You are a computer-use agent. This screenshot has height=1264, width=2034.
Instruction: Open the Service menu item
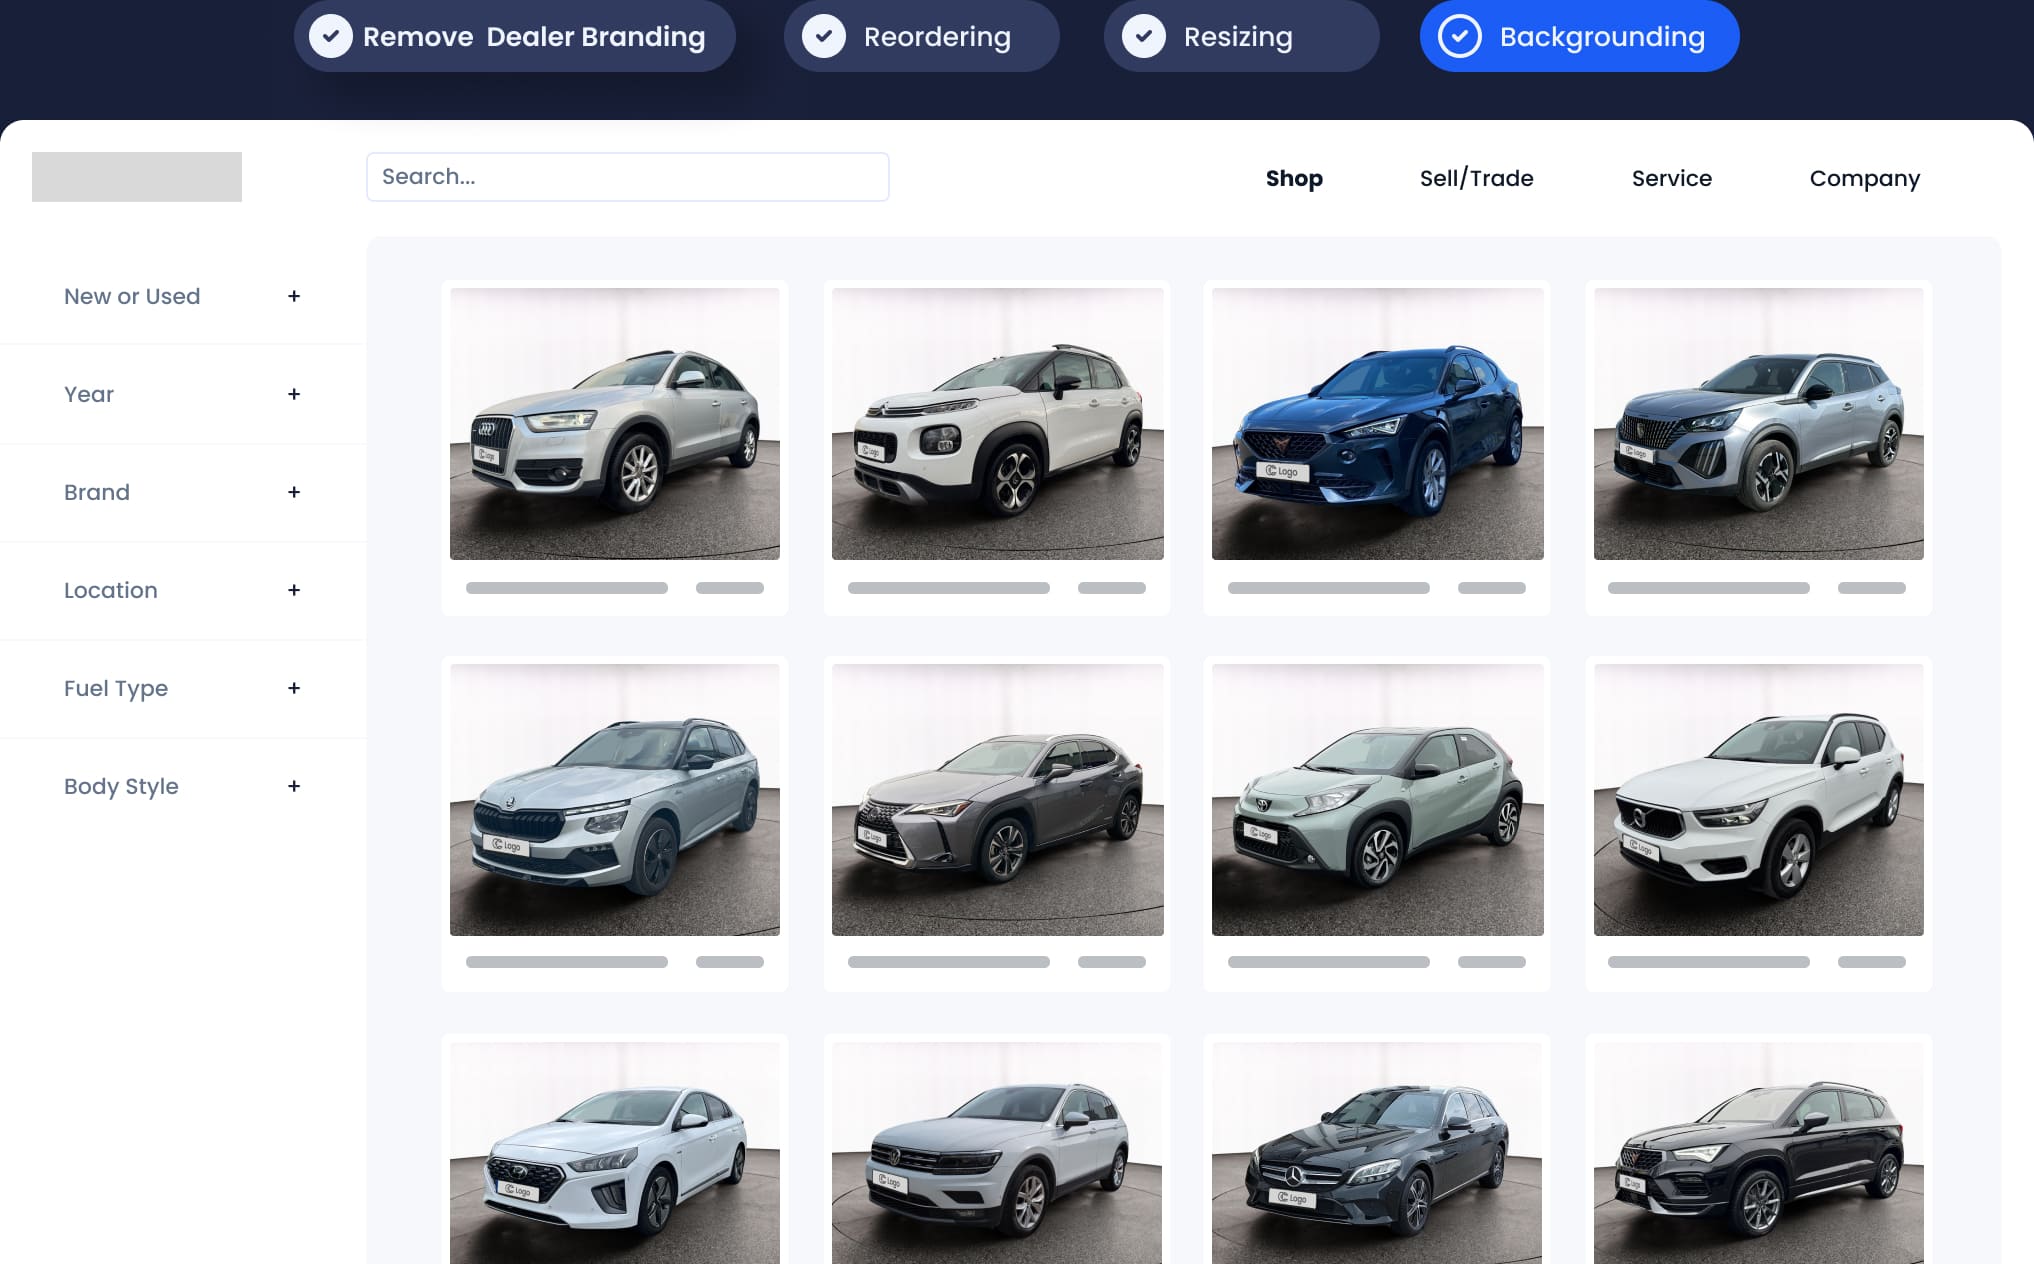pyautogui.click(x=1671, y=178)
